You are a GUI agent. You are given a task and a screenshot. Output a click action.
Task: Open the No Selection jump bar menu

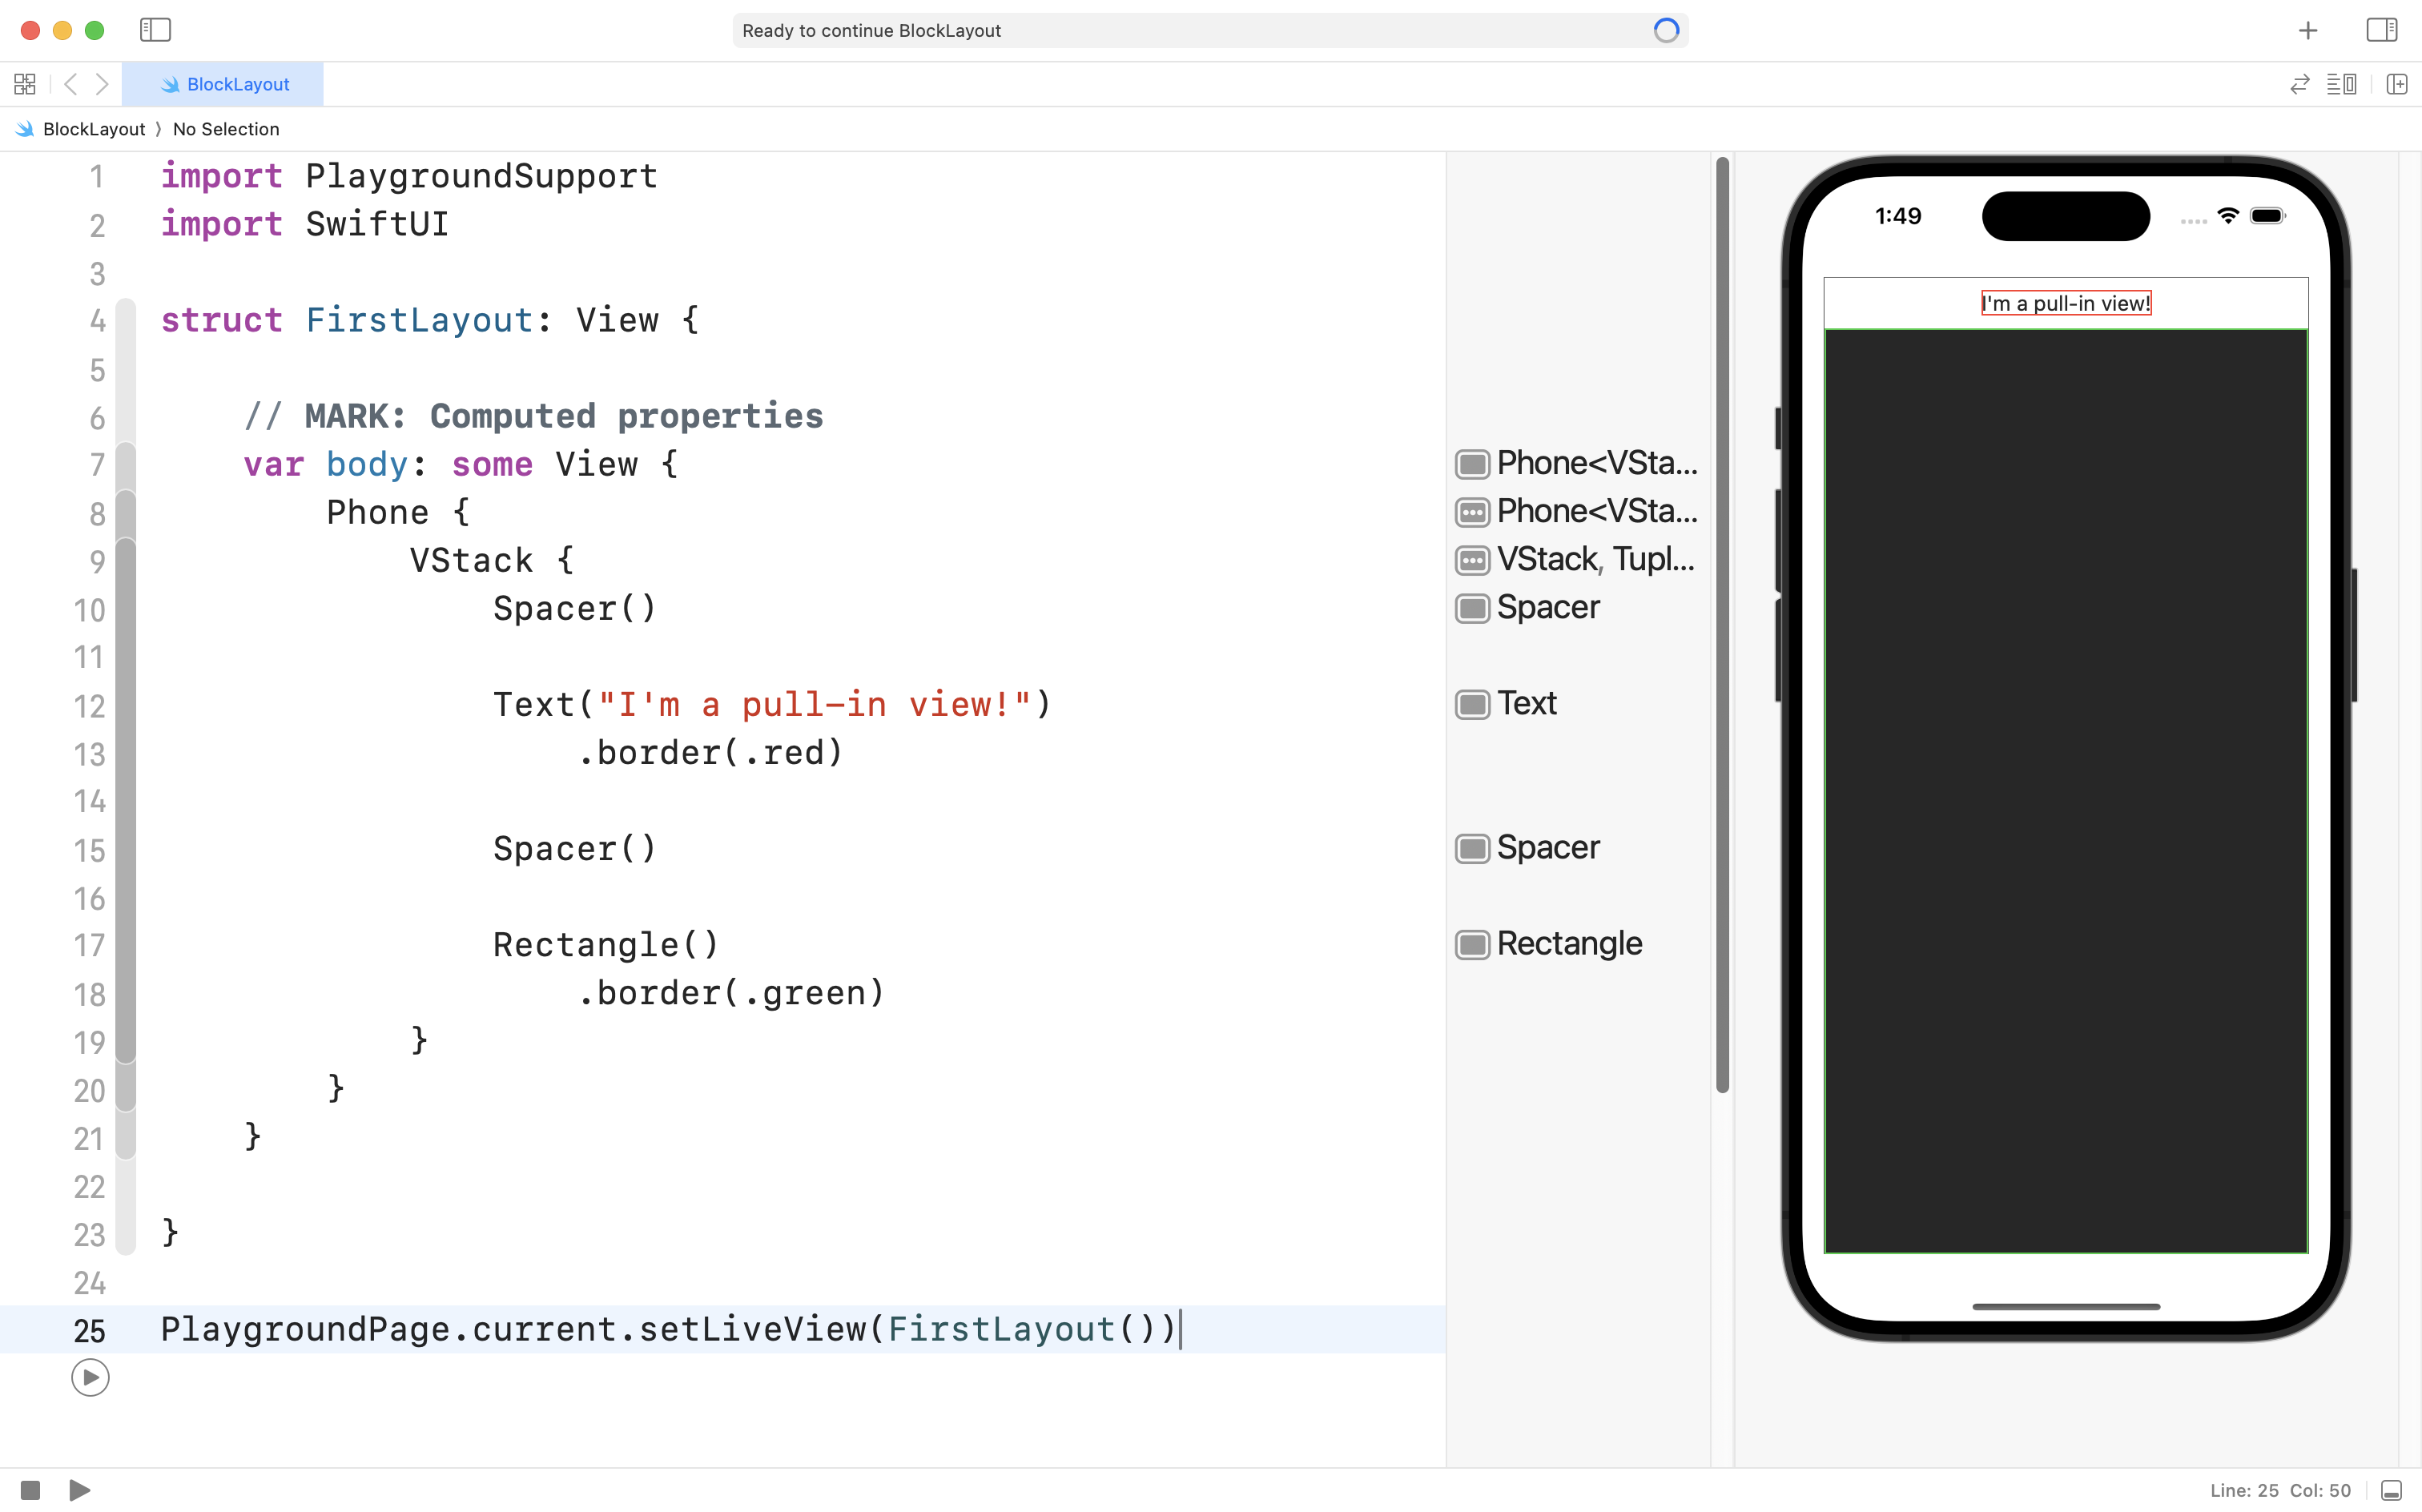click(226, 129)
